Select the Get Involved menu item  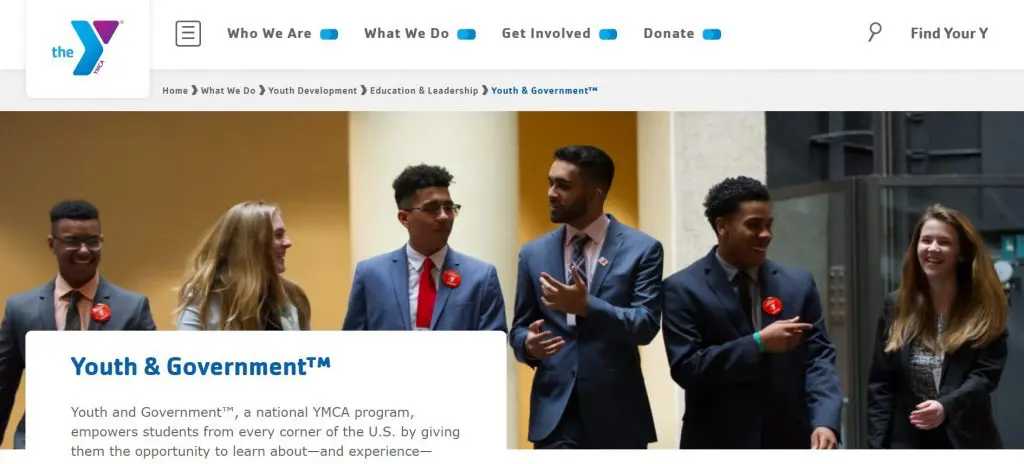point(546,33)
